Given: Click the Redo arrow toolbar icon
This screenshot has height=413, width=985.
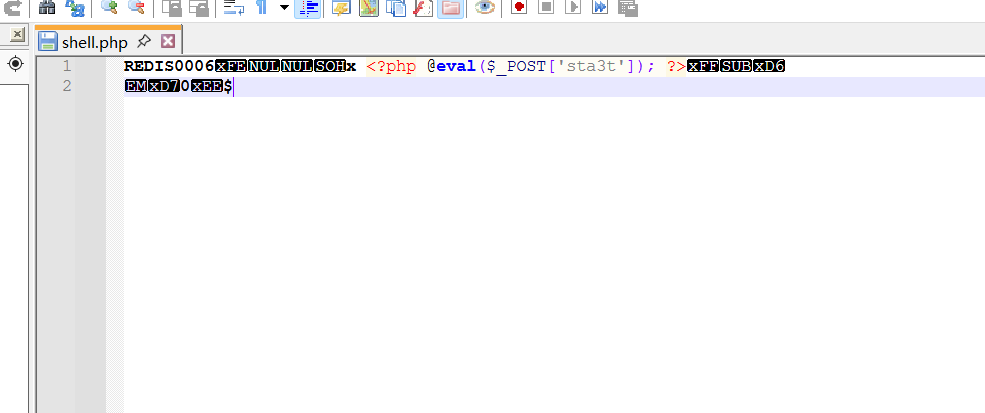Looking at the screenshot, I should point(11,8).
